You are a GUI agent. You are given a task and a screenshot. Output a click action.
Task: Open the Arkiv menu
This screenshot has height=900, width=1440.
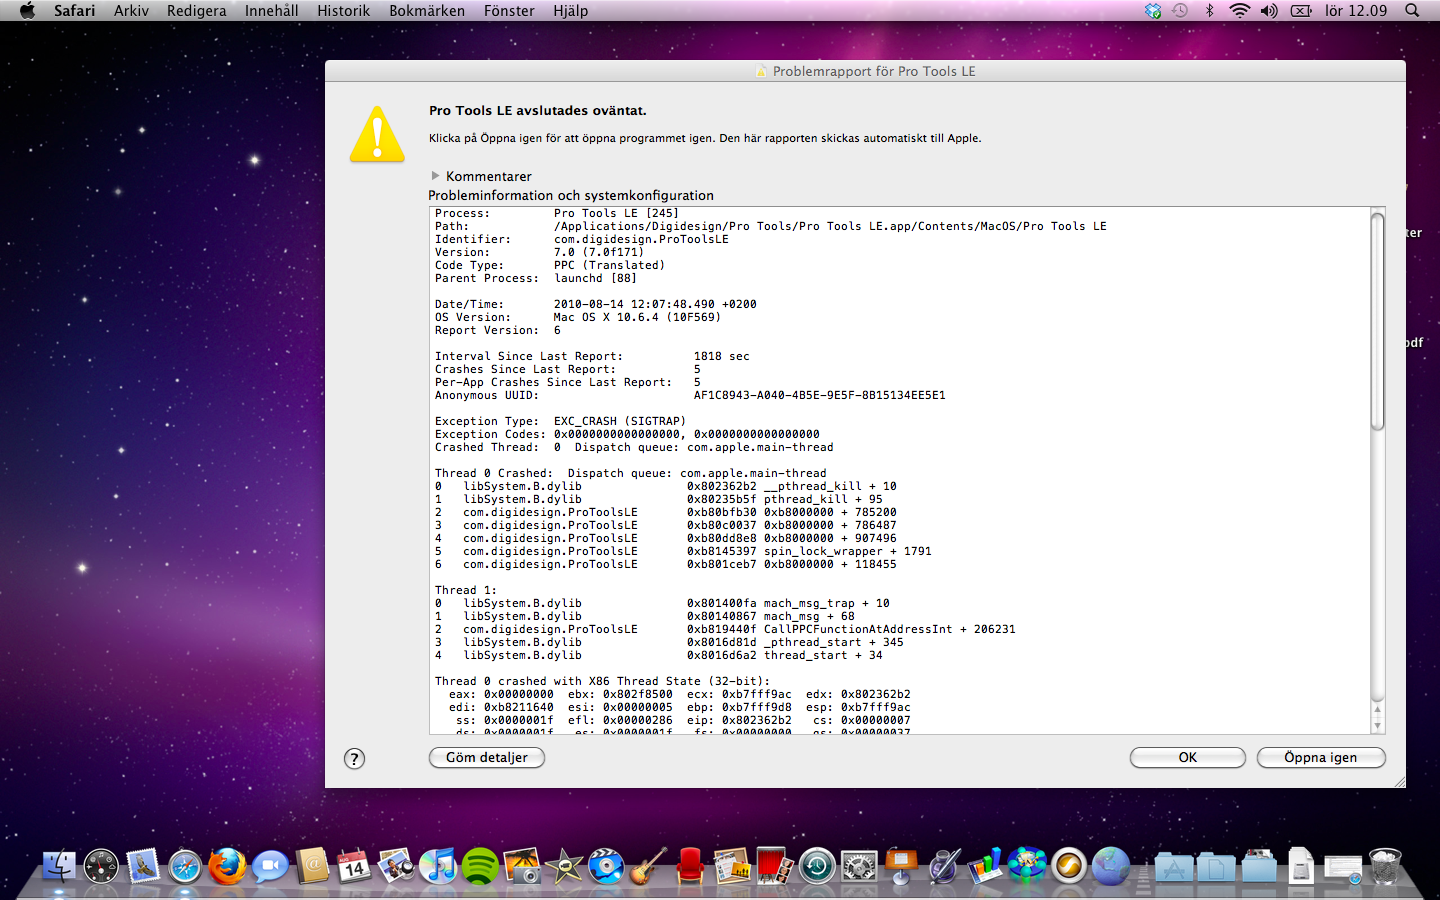[x=131, y=10]
